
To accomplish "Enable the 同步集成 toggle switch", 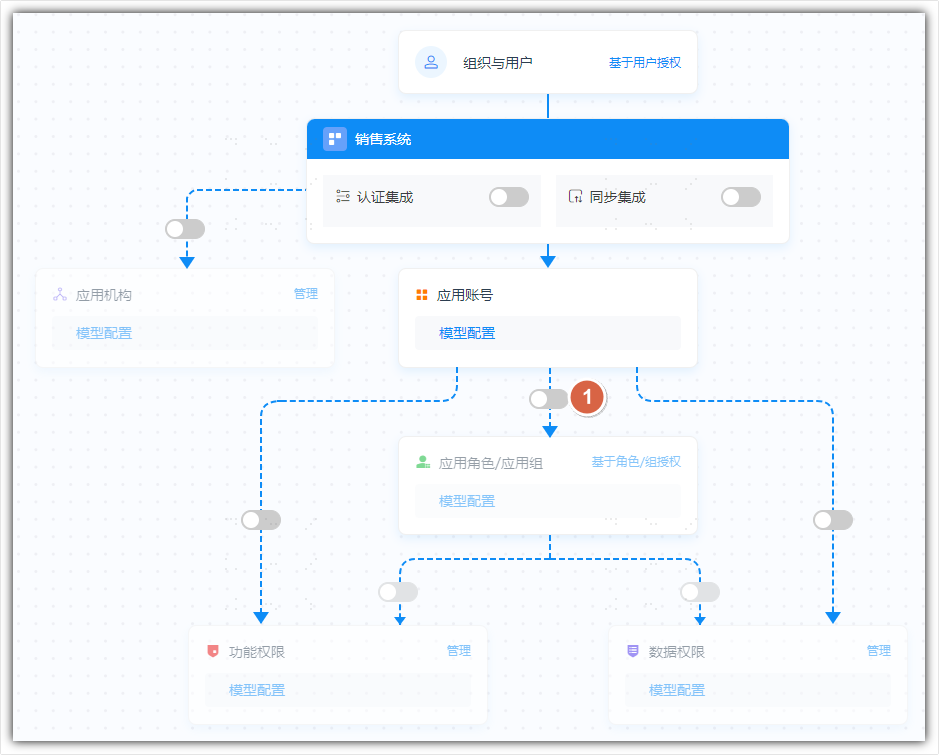I will click(741, 197).
